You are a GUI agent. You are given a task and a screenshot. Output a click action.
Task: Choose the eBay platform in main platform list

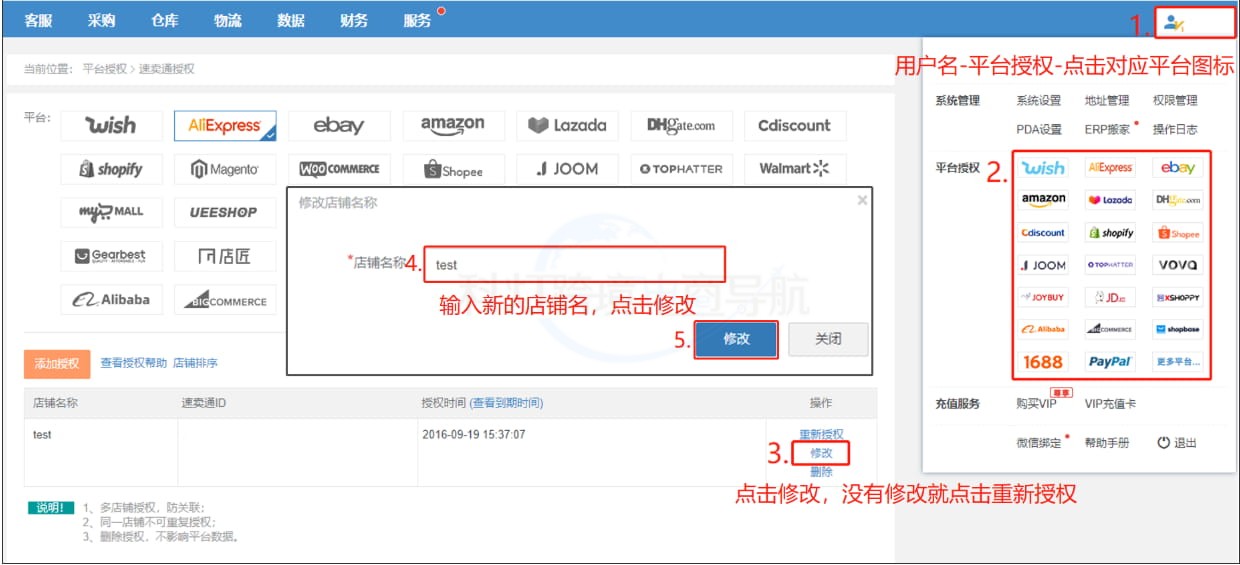pos(339,126)
